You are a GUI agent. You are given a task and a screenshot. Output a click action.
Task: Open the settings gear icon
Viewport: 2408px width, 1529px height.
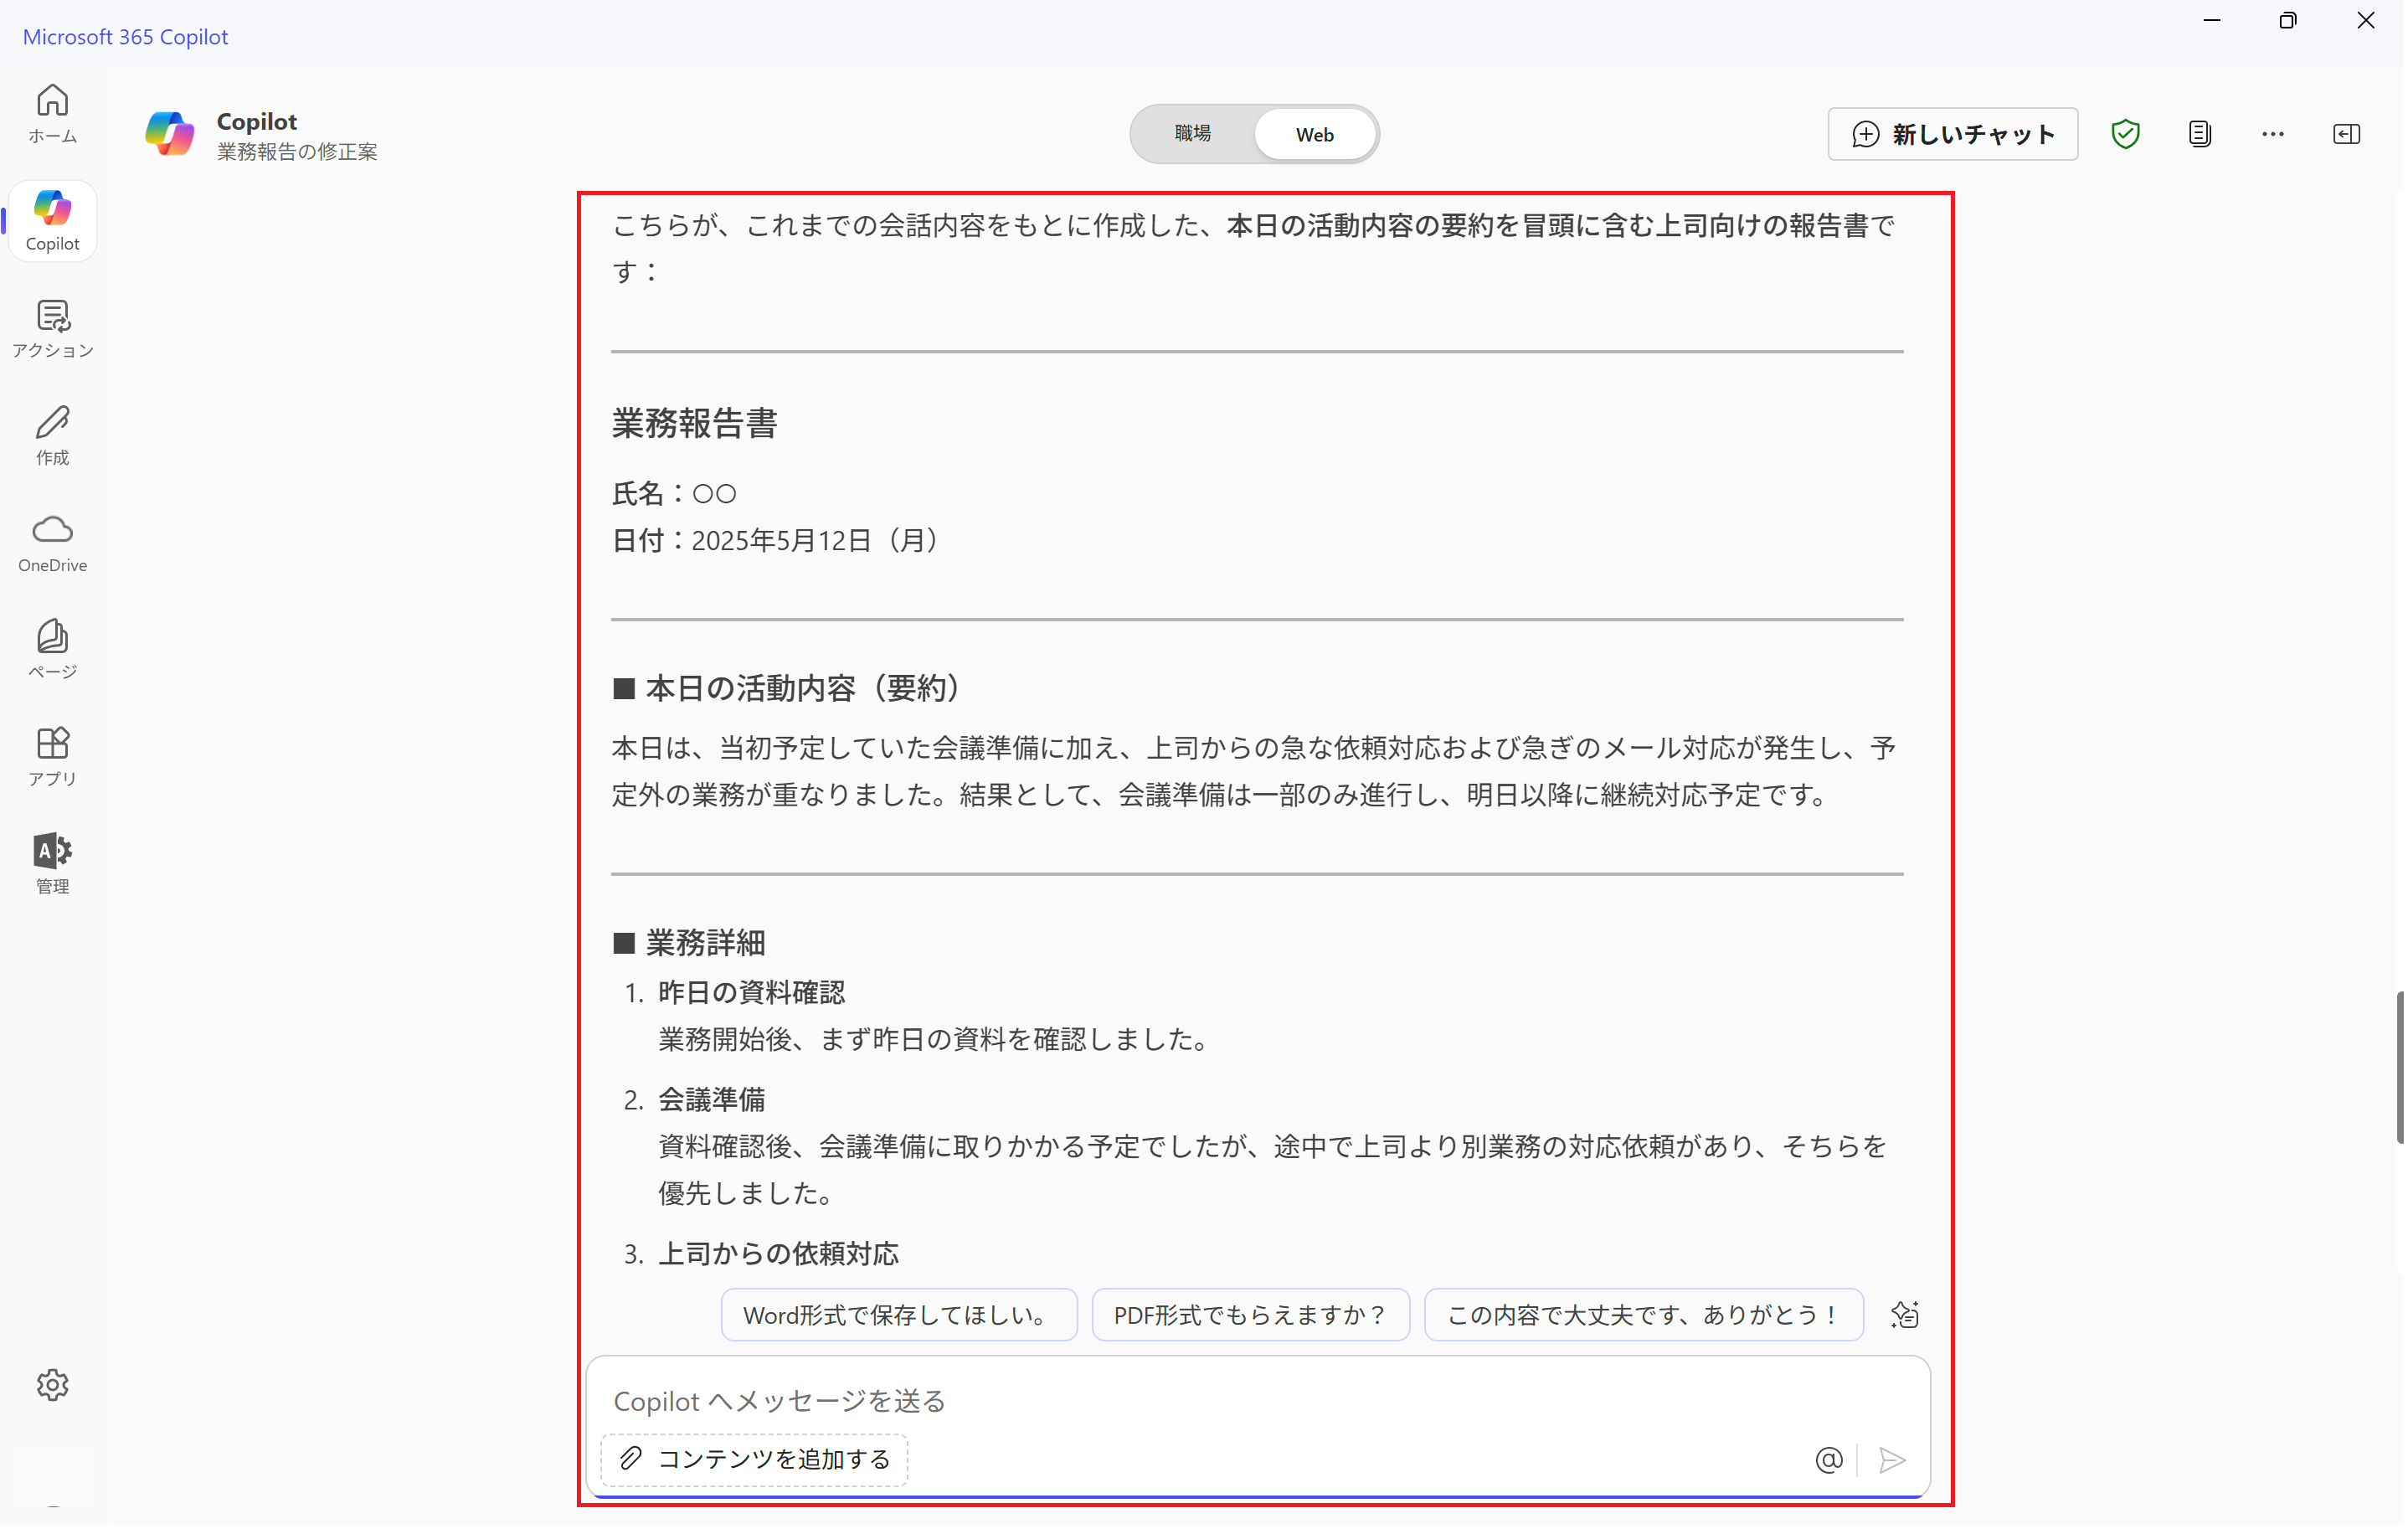pyautogui.click(x=52, y=1387)
